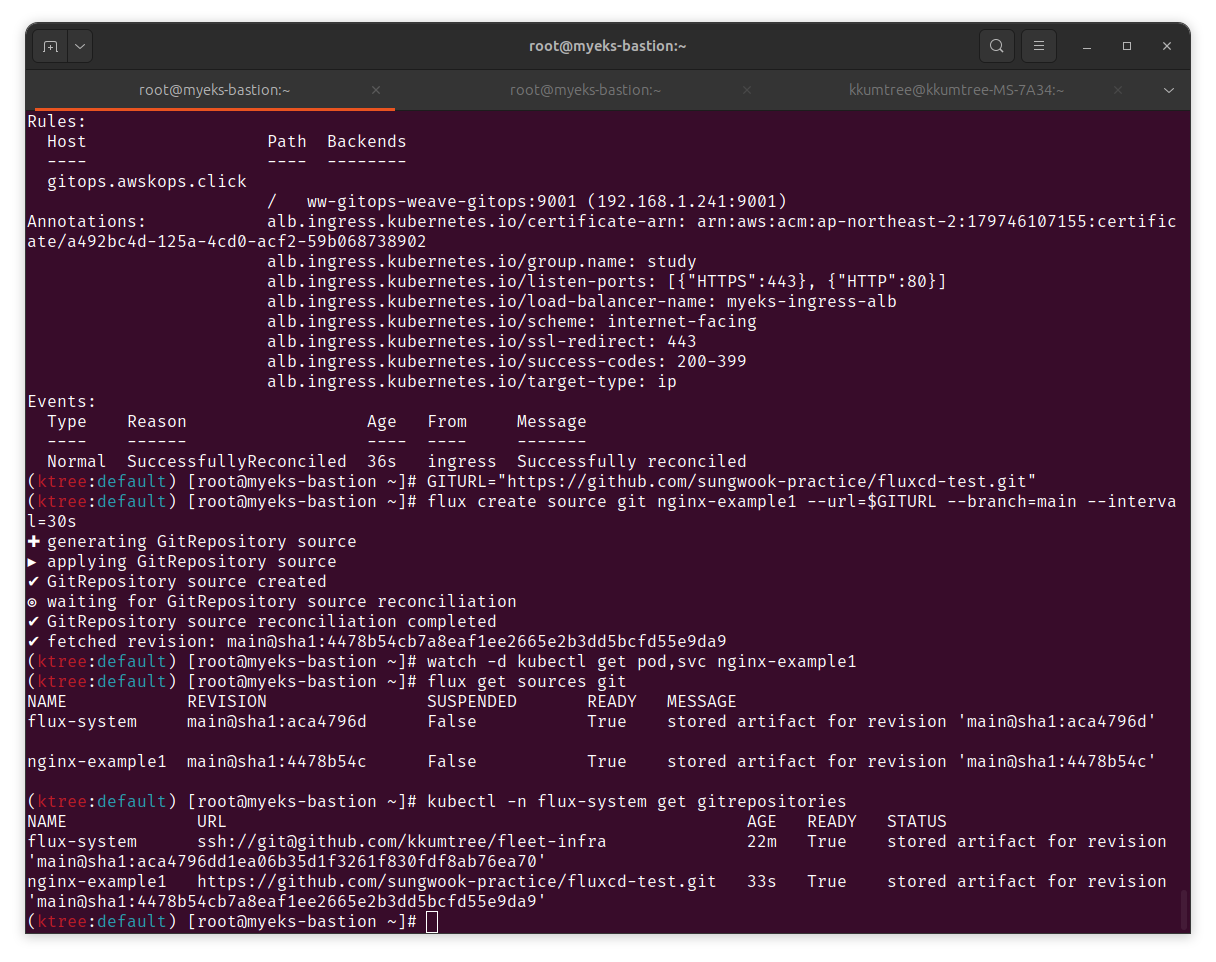
Task: Open a new terminal tab
Action: pyautogui.click(x=50, y=46)
